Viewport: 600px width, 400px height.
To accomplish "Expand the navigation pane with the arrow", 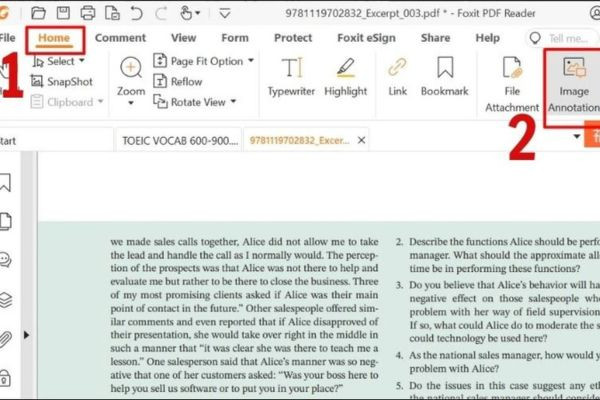I will [x=26, y=335].
